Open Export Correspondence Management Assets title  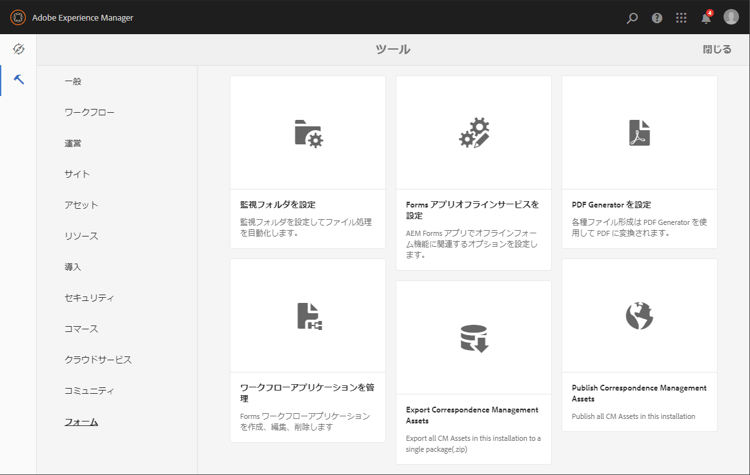coord(472,415)
